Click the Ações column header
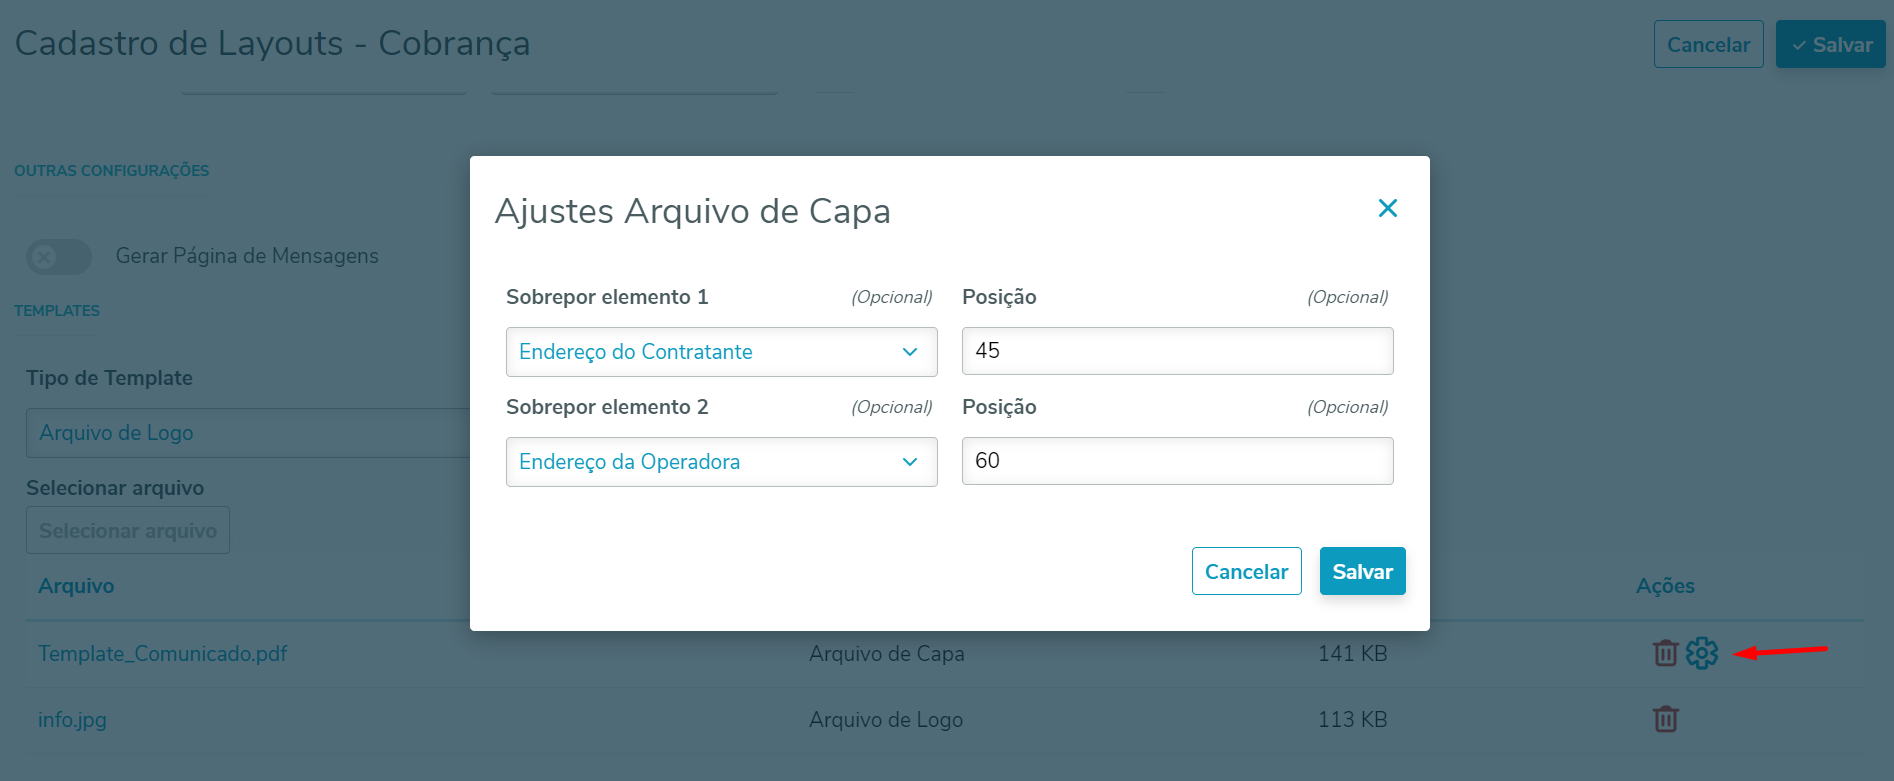Viewport: 1894px width, 781px height. pyautogui.click(x=1665, y=586)
